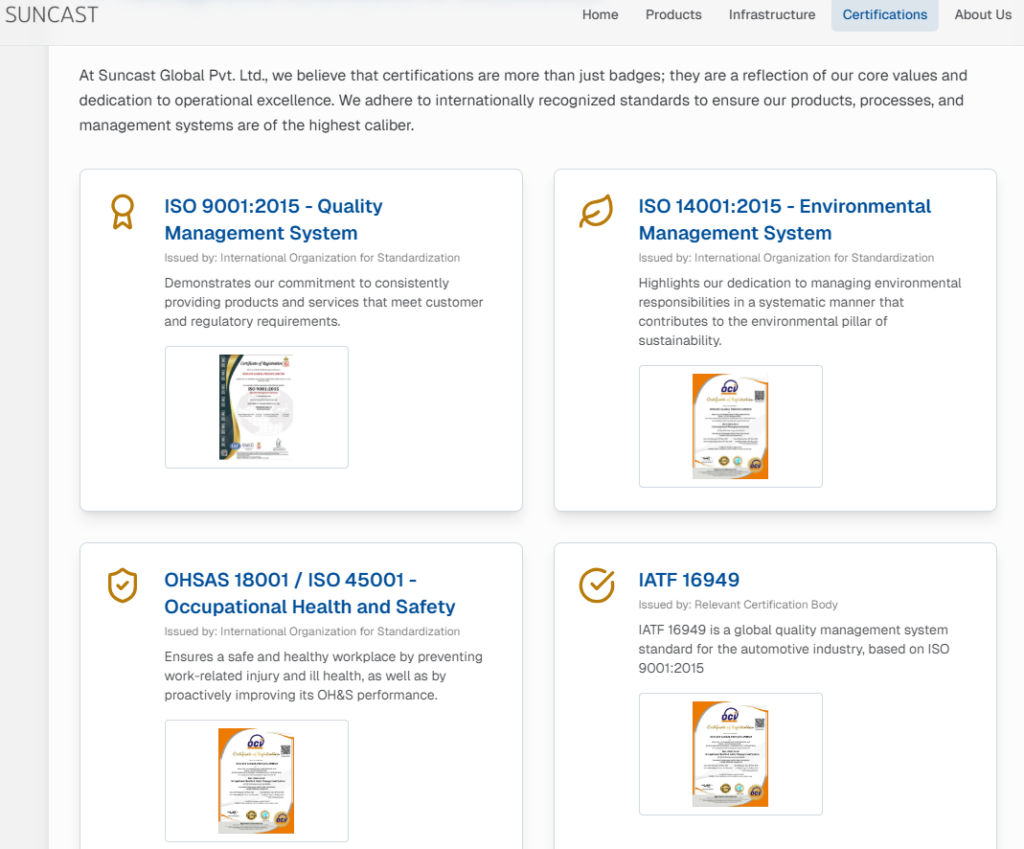Click the SUNCAST logo
Screen dimensions: 1024x849
click(52, 14)
